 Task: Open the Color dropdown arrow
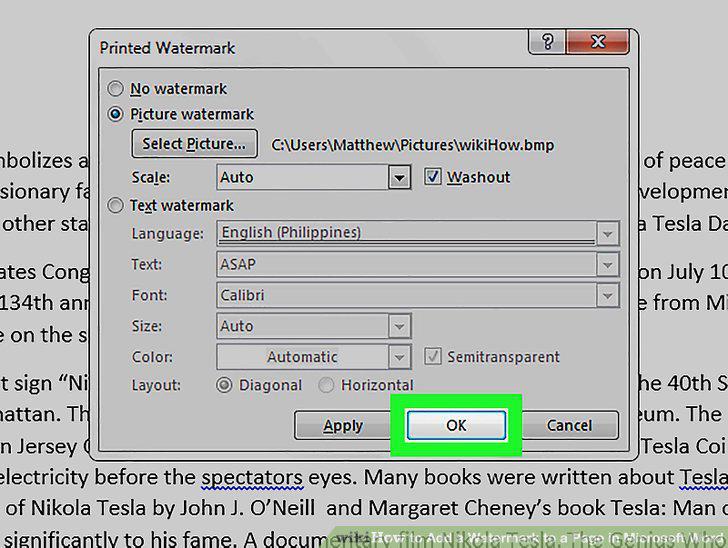(399, 357)
